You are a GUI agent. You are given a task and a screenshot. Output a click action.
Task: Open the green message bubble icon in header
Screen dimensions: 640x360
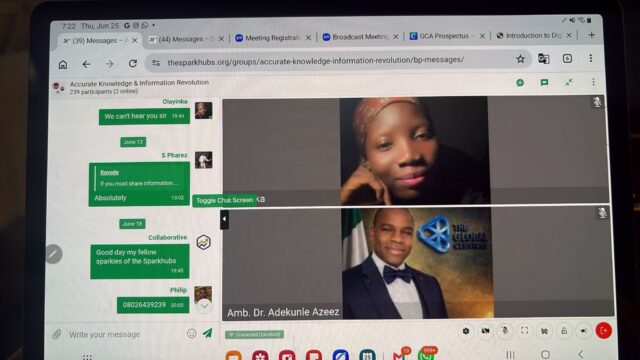(x=544, y=82)
